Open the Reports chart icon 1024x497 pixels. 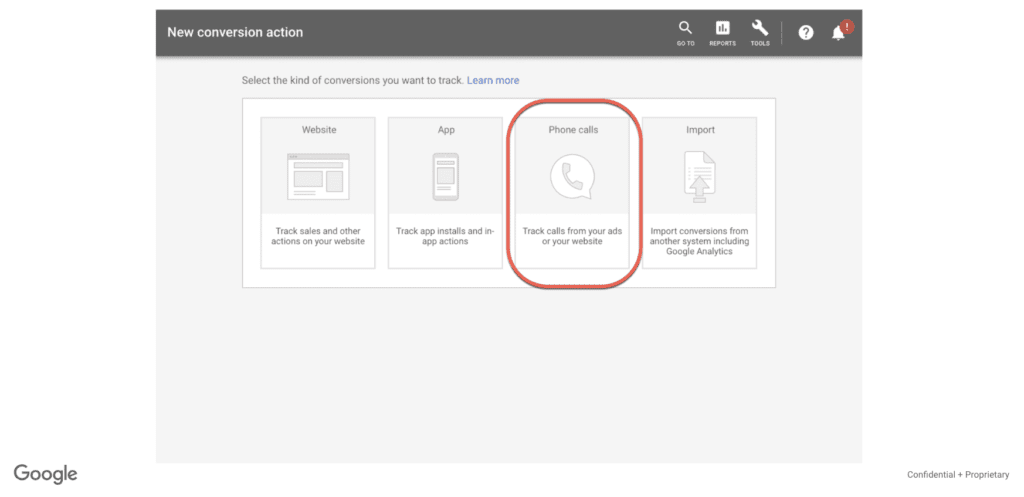tap(722, 28)
